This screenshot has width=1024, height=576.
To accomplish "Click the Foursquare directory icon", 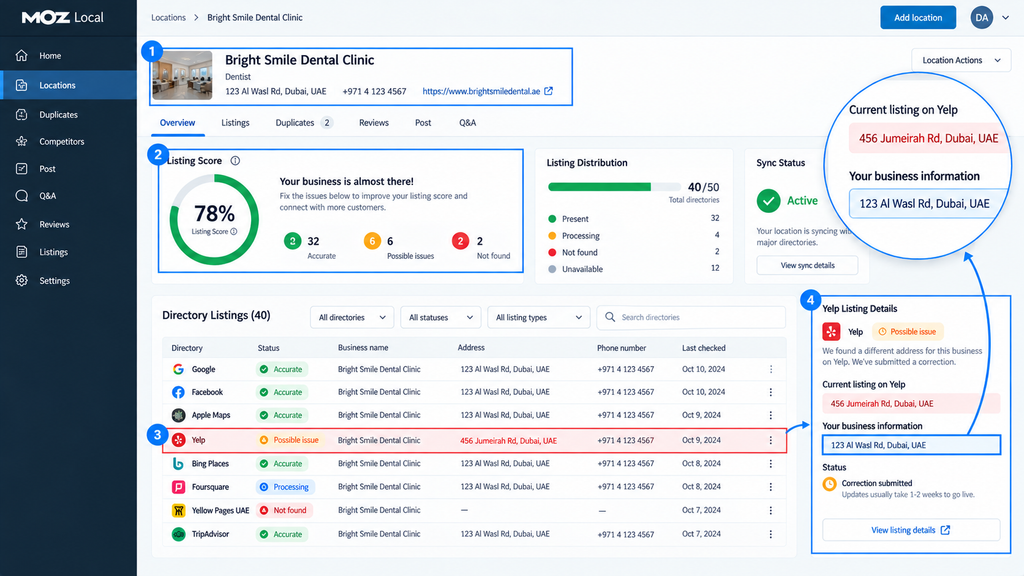I will click(x=178, y=487).
